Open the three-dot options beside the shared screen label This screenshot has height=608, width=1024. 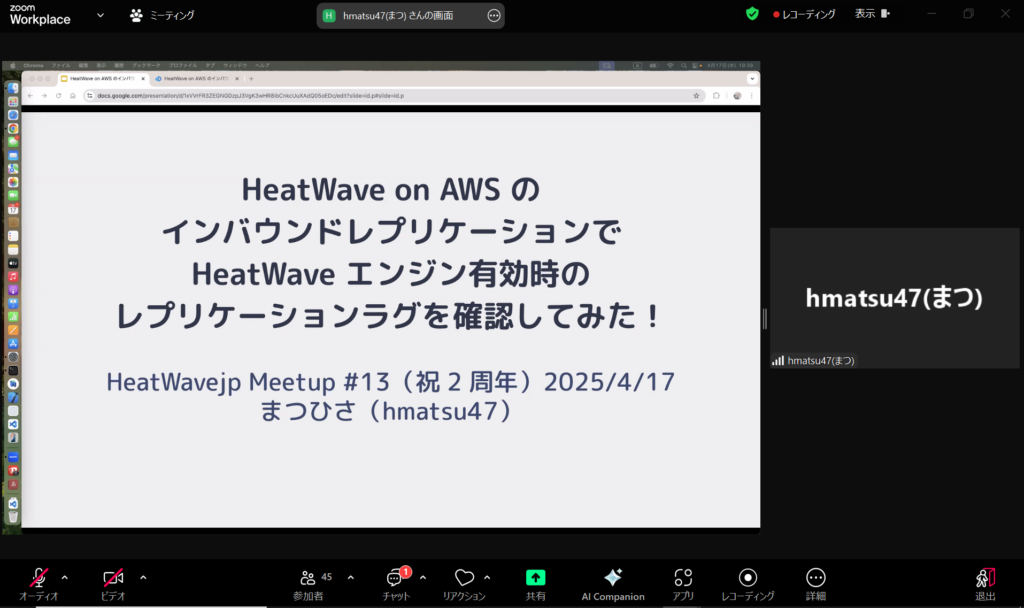point(494,16)
